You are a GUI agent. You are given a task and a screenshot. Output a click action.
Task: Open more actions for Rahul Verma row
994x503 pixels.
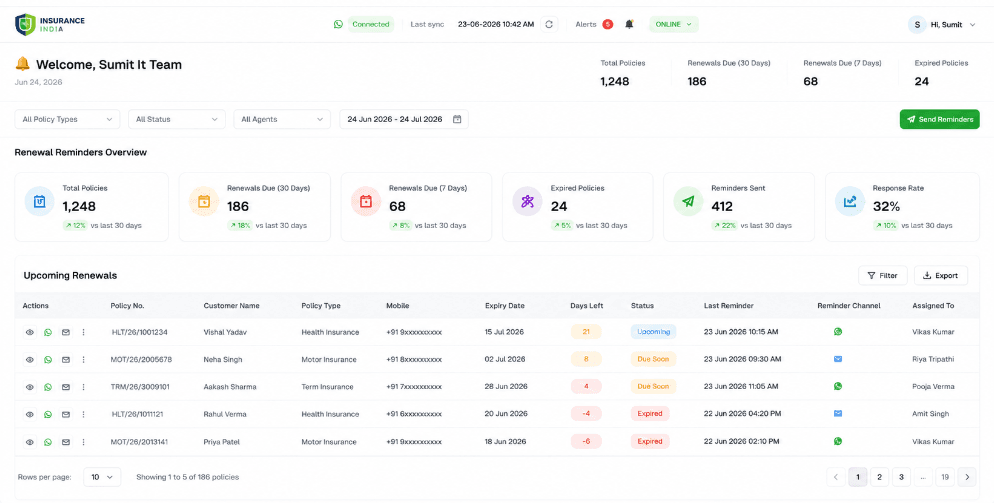pyautogui.click(x=83, y=414)
